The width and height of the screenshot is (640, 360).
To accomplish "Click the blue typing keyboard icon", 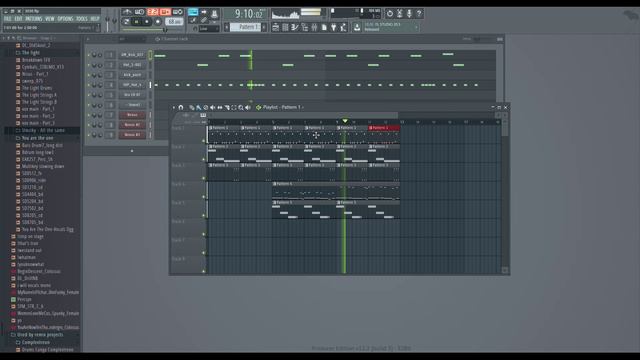I will (x=193, y=12).
